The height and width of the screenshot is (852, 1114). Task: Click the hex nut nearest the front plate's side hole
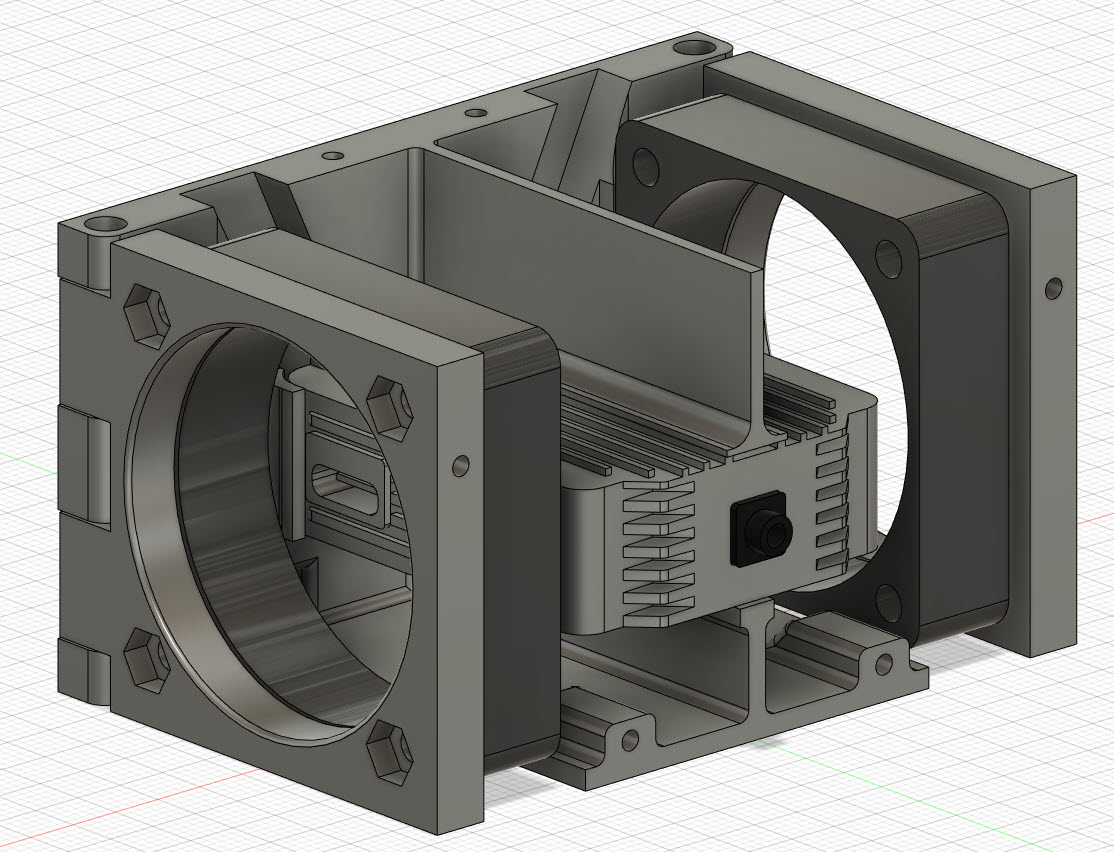pos(391,409)
